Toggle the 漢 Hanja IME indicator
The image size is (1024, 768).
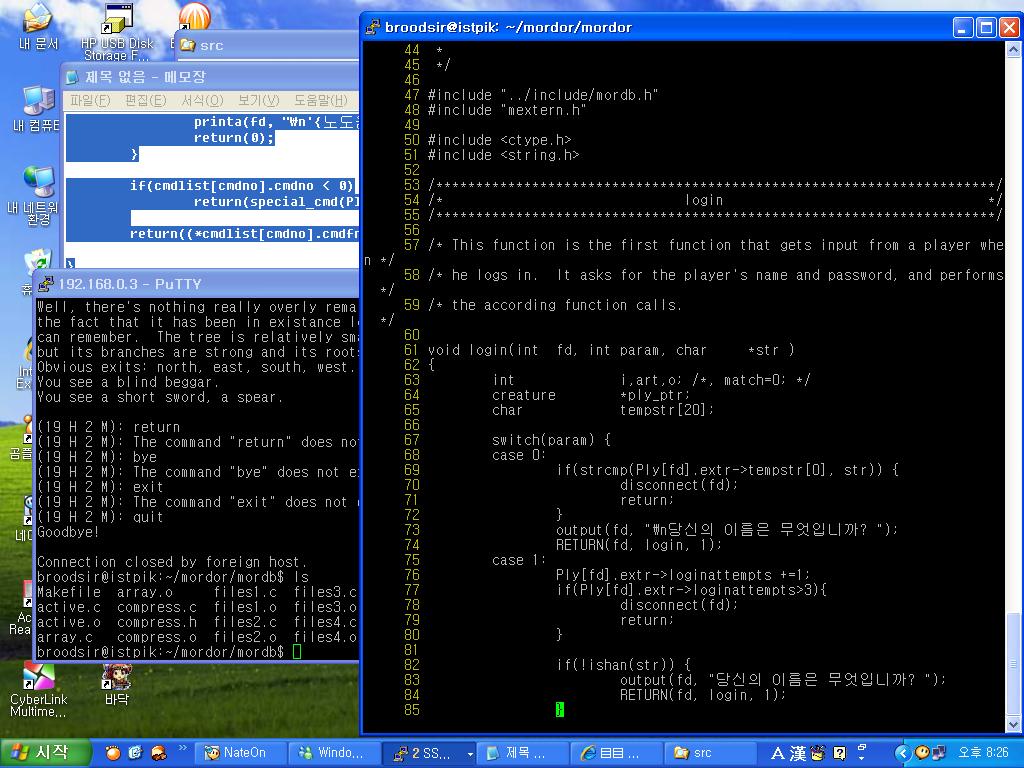click(798, 753)
